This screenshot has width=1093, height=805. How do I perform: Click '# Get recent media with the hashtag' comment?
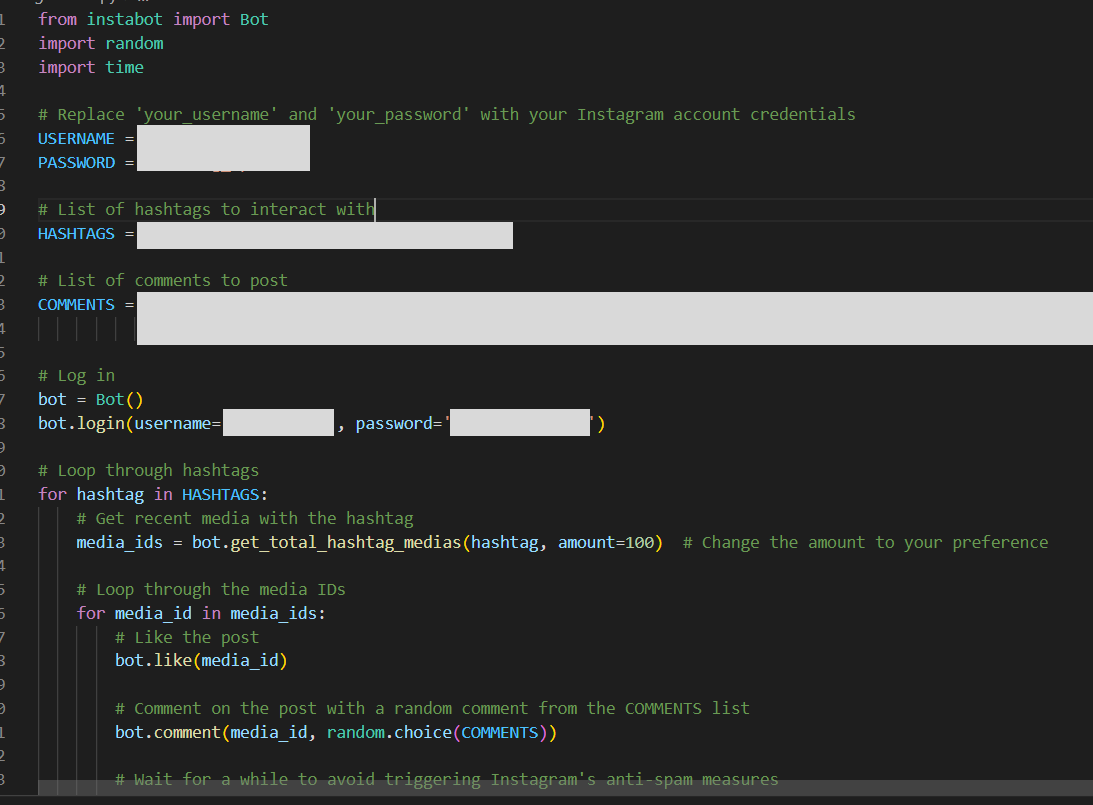coord(245,519)
